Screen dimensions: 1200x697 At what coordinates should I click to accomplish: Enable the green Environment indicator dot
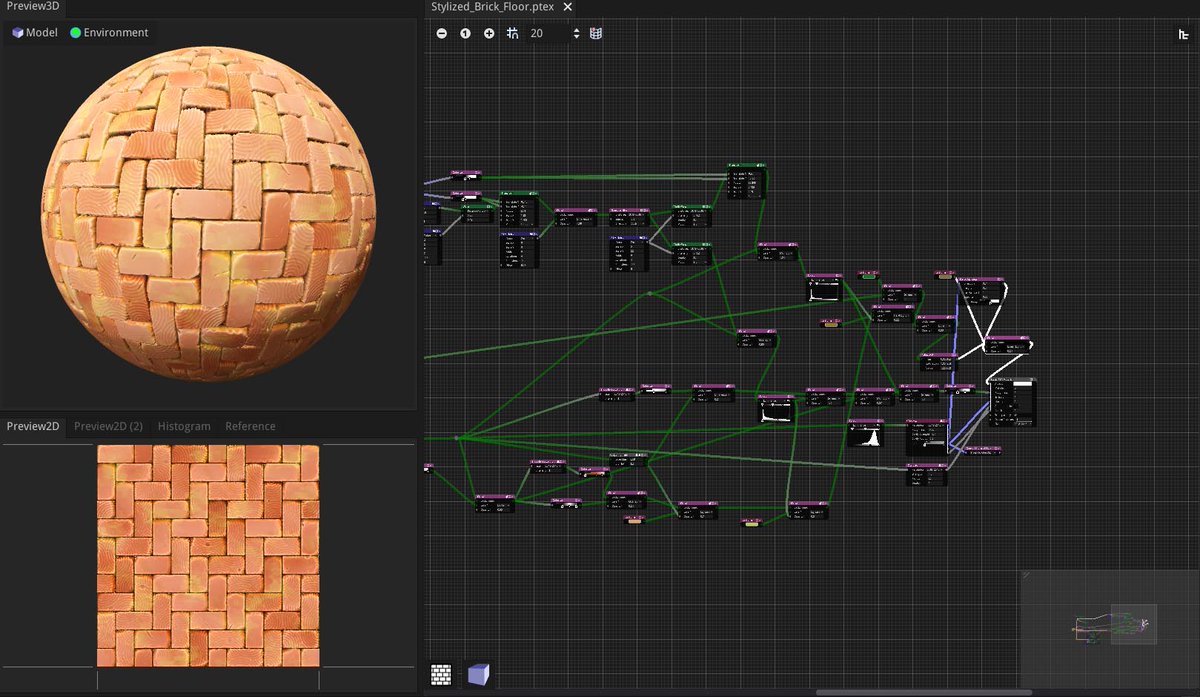click(73, 32)
